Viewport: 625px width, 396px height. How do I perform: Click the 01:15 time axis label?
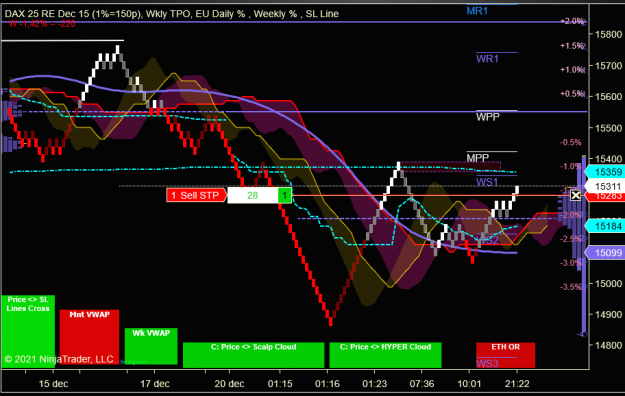pos(280,384)
